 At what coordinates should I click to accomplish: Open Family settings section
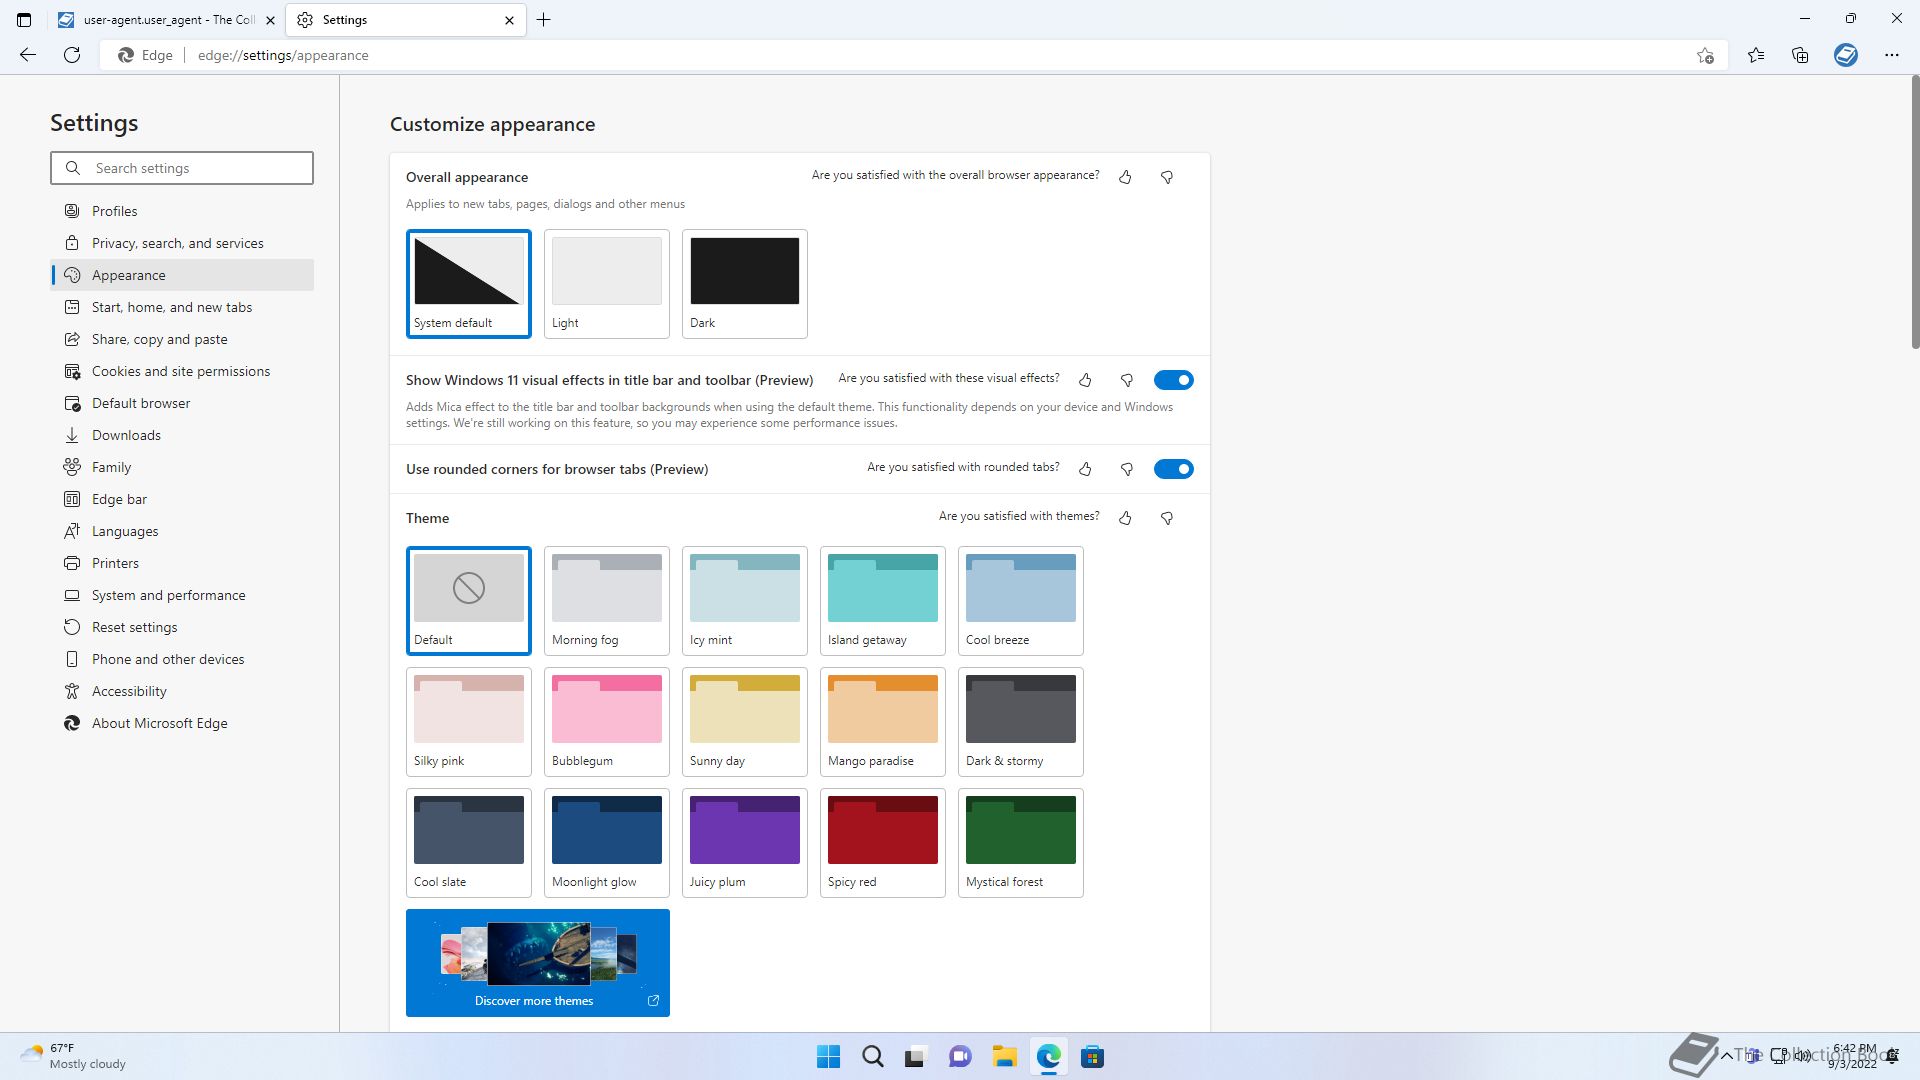coord(182,467)
